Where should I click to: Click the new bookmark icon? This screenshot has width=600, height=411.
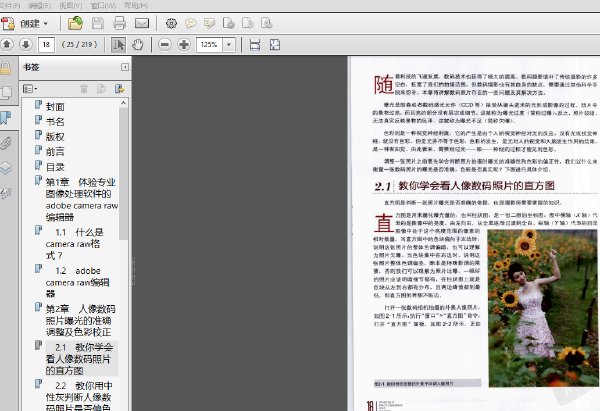point(101,89)
